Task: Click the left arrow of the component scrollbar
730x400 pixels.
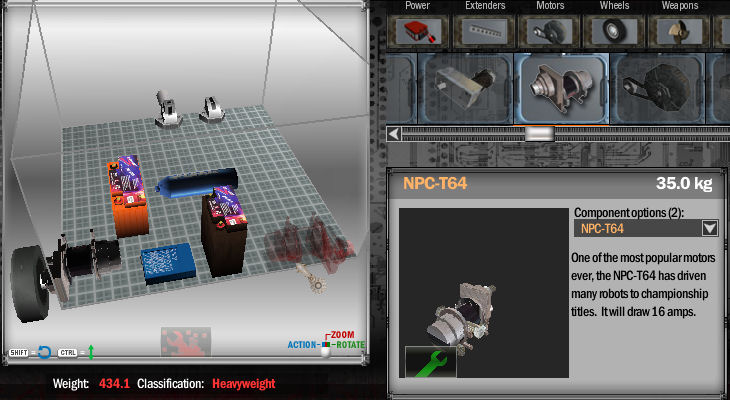Action: point(394,134)
